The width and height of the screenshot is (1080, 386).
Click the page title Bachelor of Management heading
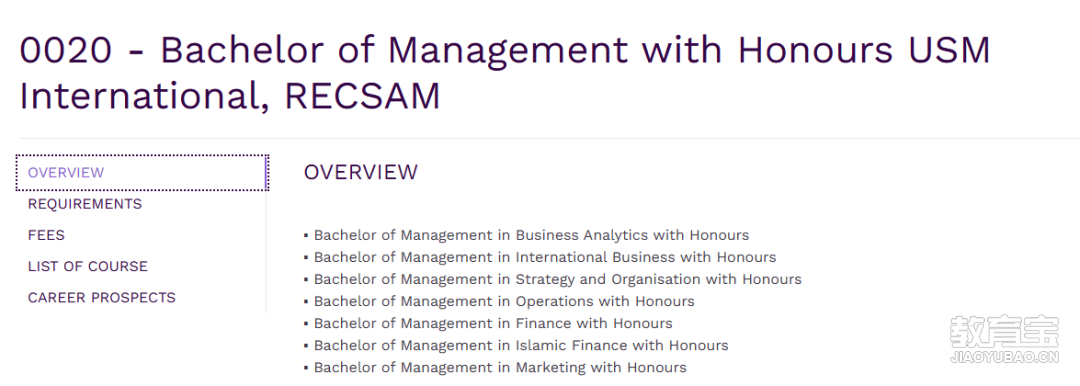[504, 72]
